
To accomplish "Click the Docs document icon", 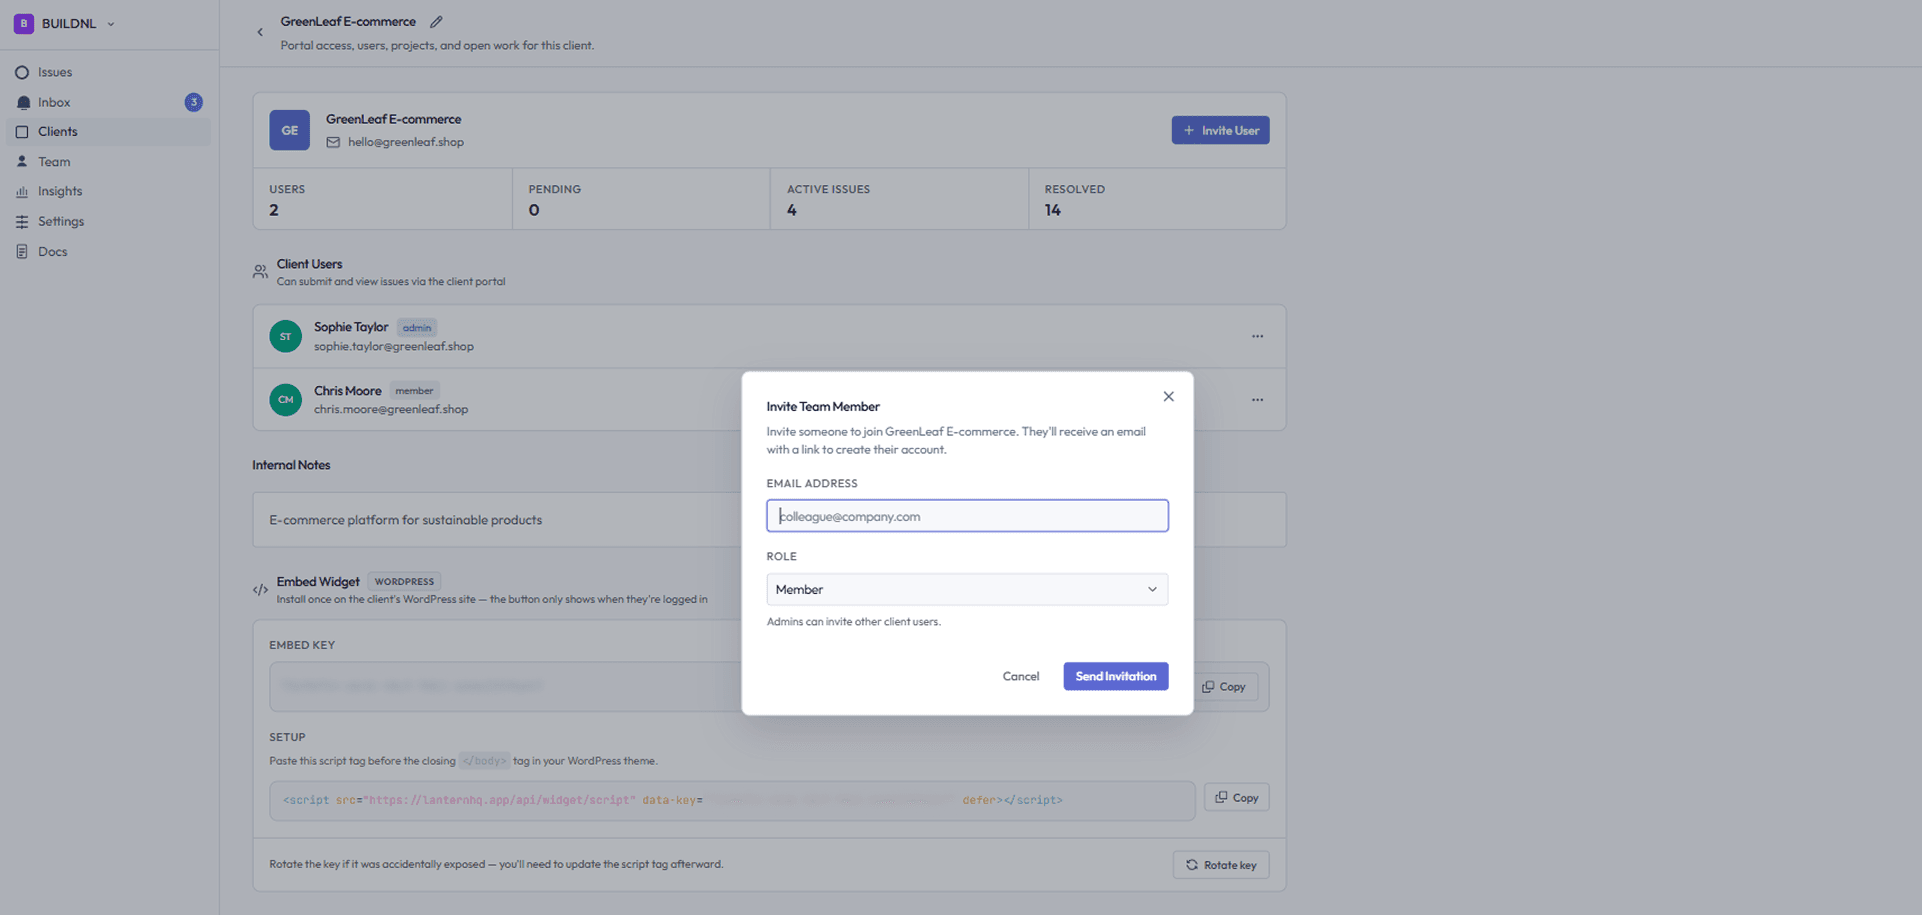I will pyautogui.click(x=22, y=251).
